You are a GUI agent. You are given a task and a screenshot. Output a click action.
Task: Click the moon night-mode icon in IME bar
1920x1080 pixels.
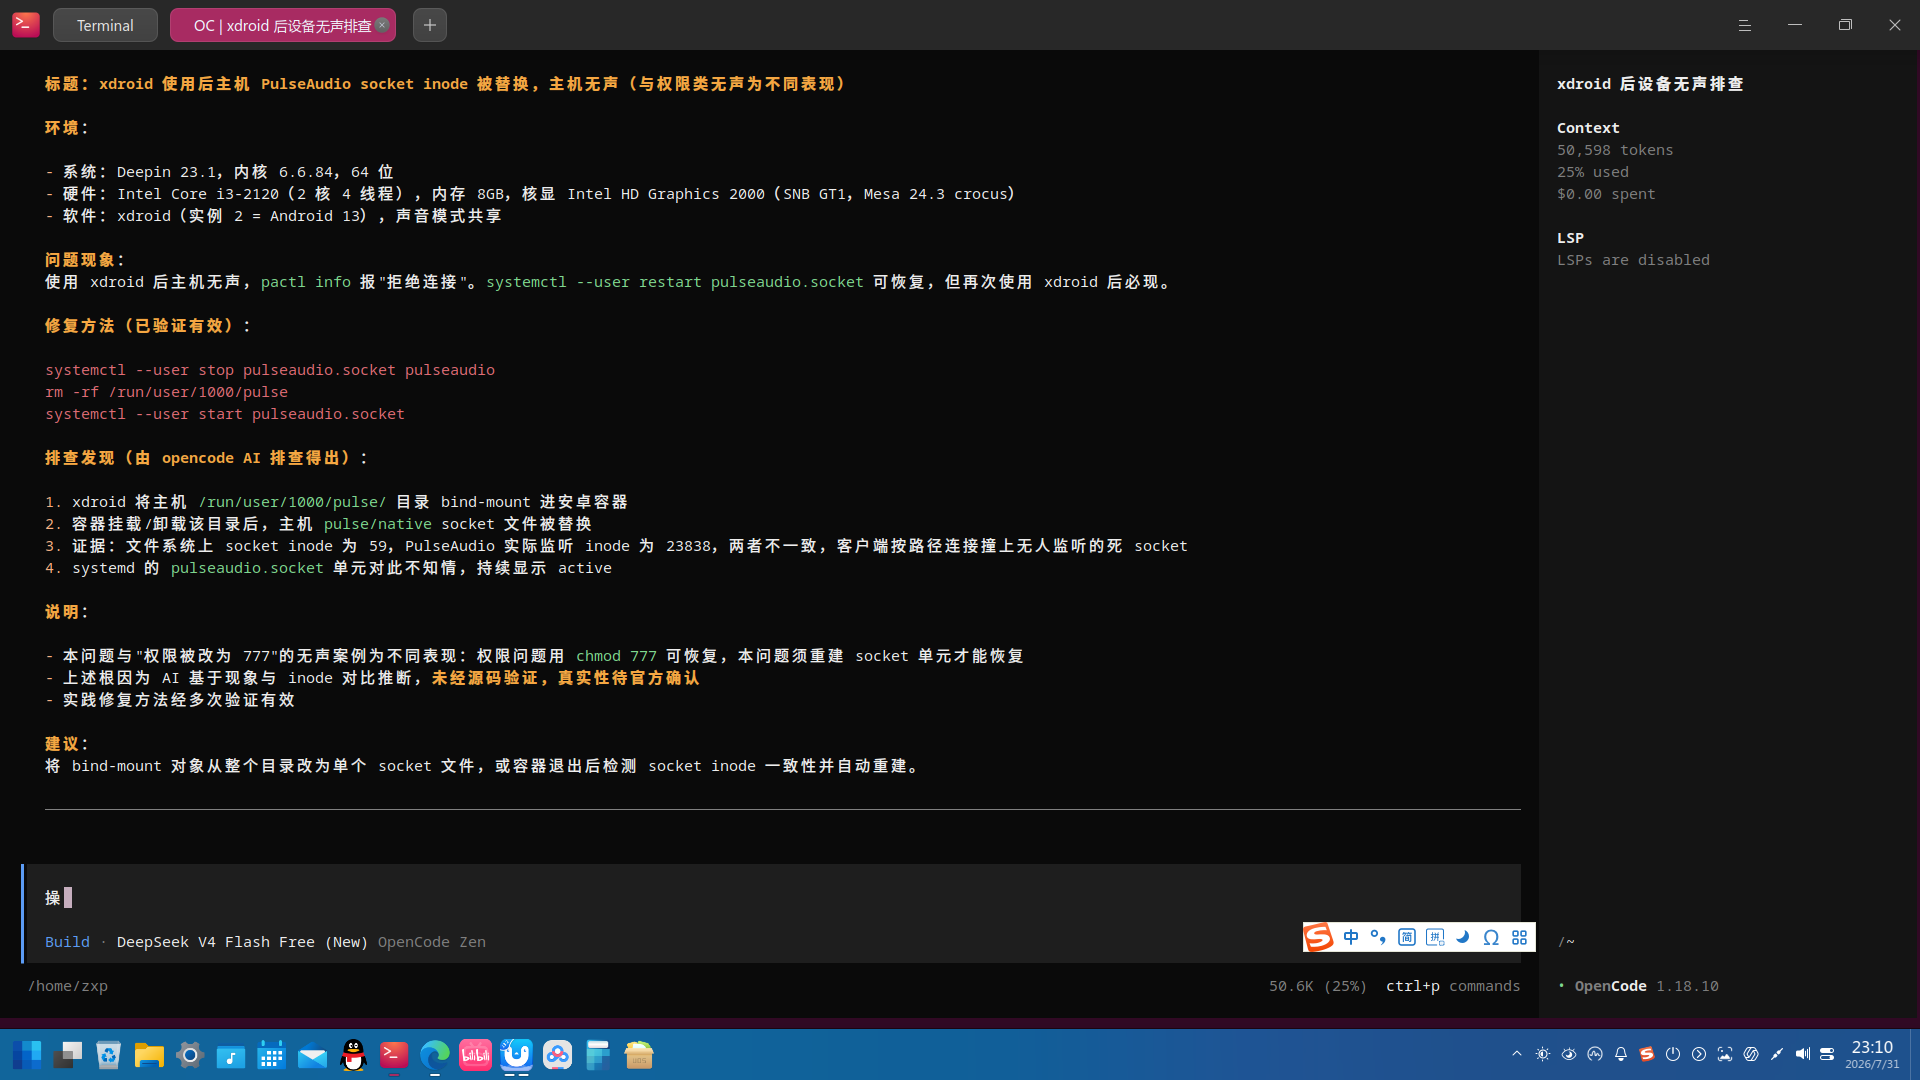(x=1463, y=937)
